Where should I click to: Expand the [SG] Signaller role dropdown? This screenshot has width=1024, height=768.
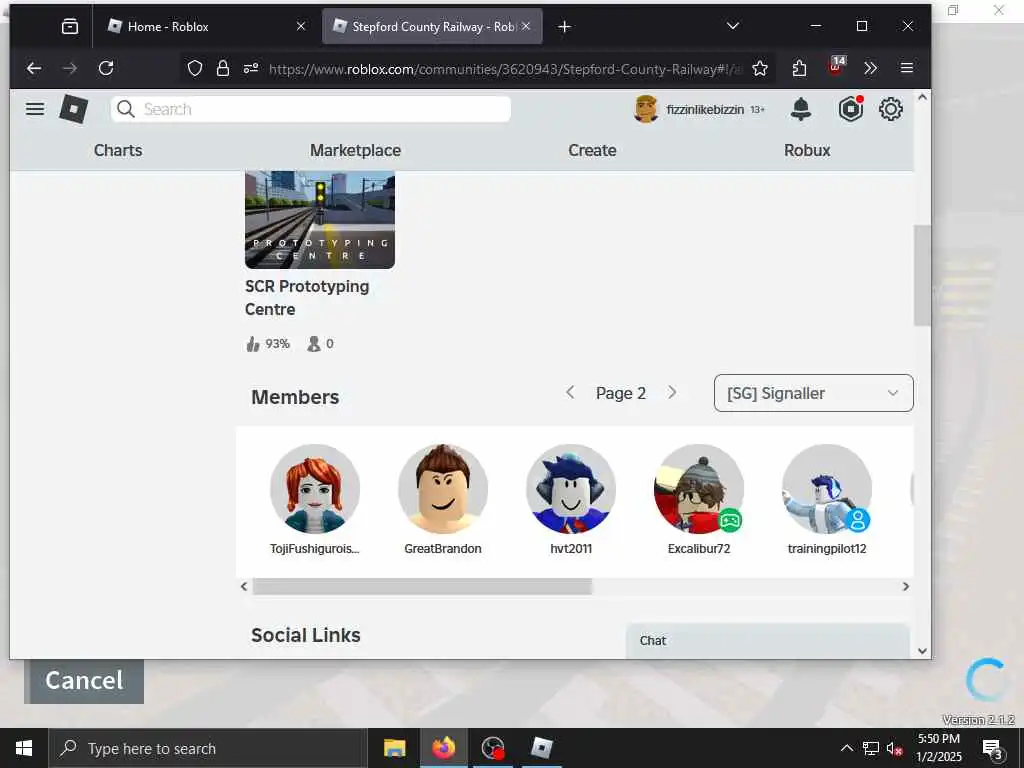click(813, 393)
